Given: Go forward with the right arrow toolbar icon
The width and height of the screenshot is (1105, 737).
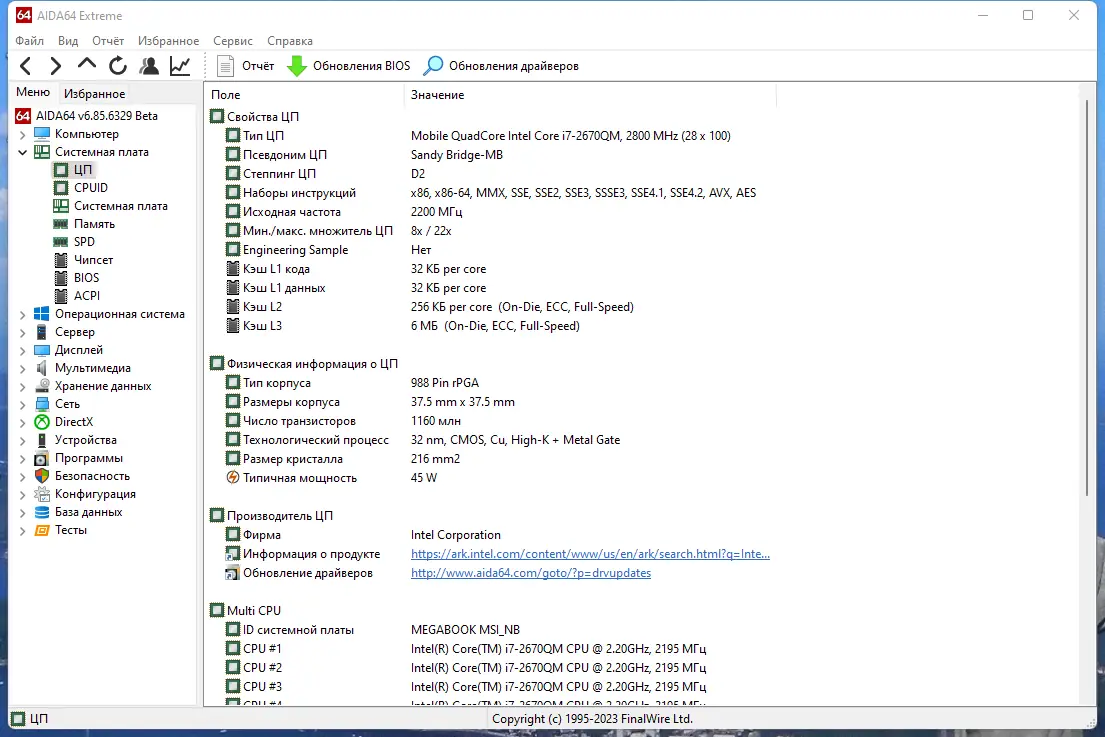Looking at the screenshot, I should coord(56,66).
